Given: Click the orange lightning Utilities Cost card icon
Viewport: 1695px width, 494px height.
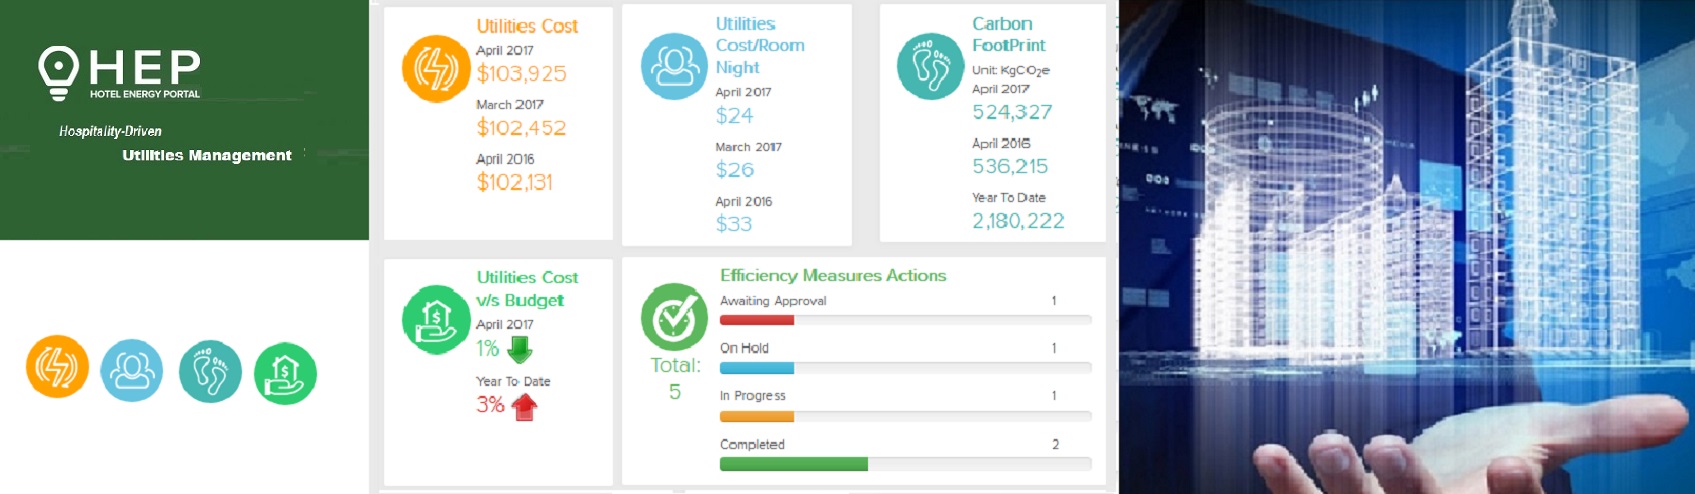Looking at the screenshot, I should pos(436,69).
